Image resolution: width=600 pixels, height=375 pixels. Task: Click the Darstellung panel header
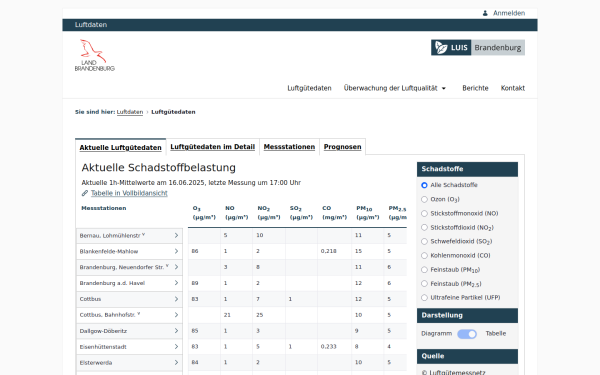coord(467,315)
